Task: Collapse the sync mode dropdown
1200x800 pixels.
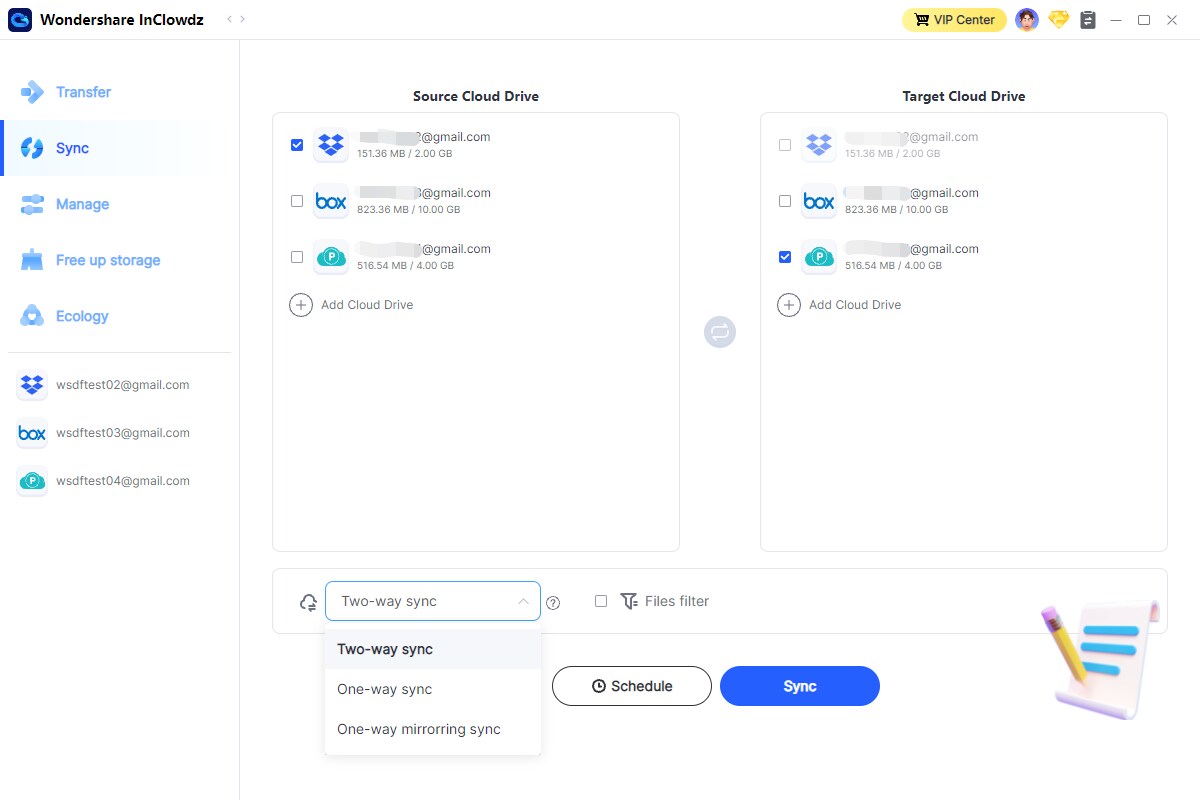Action: pyautogui.click(x=523, y=601)
